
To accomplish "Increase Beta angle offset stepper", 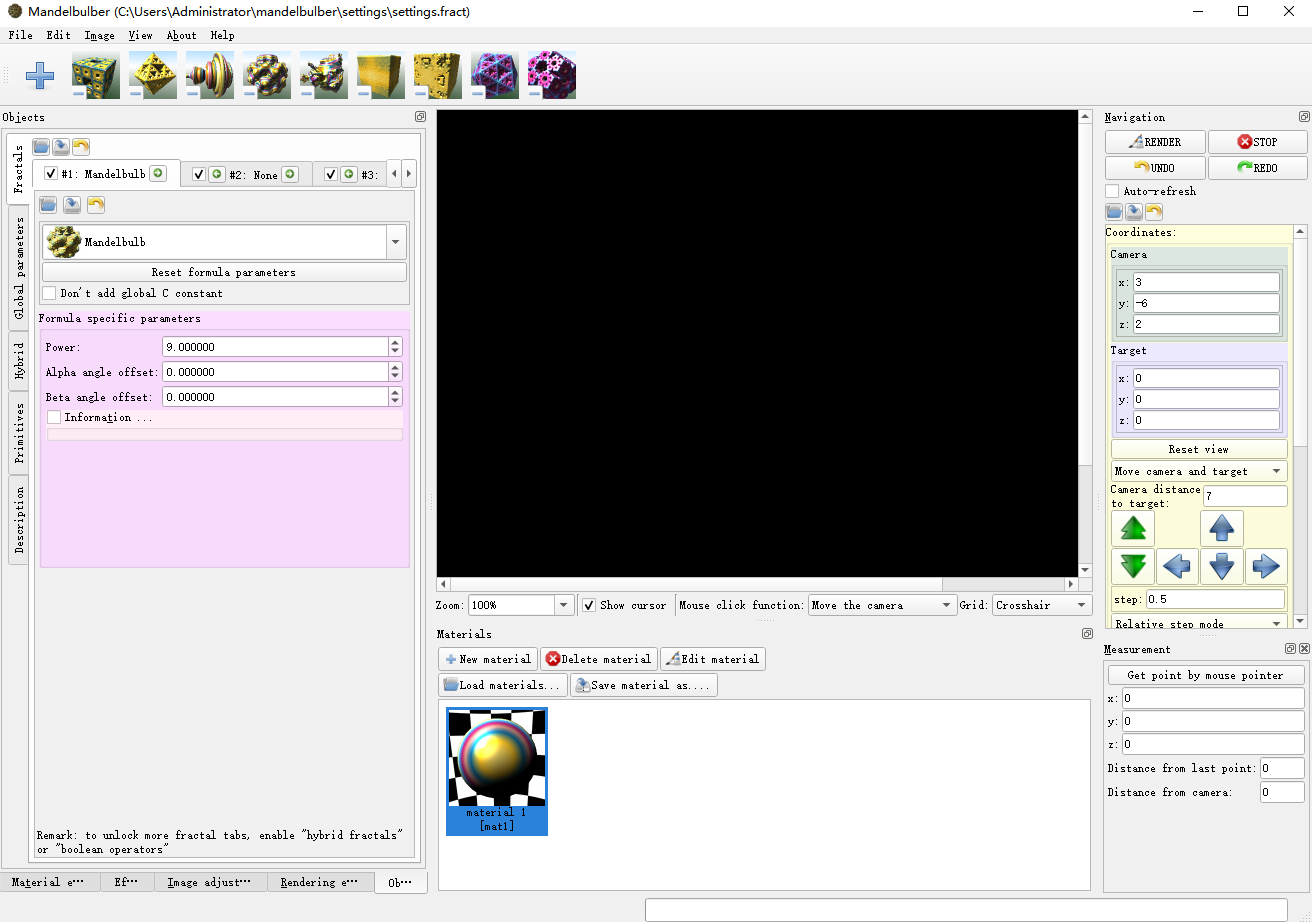I will (396, 392).
